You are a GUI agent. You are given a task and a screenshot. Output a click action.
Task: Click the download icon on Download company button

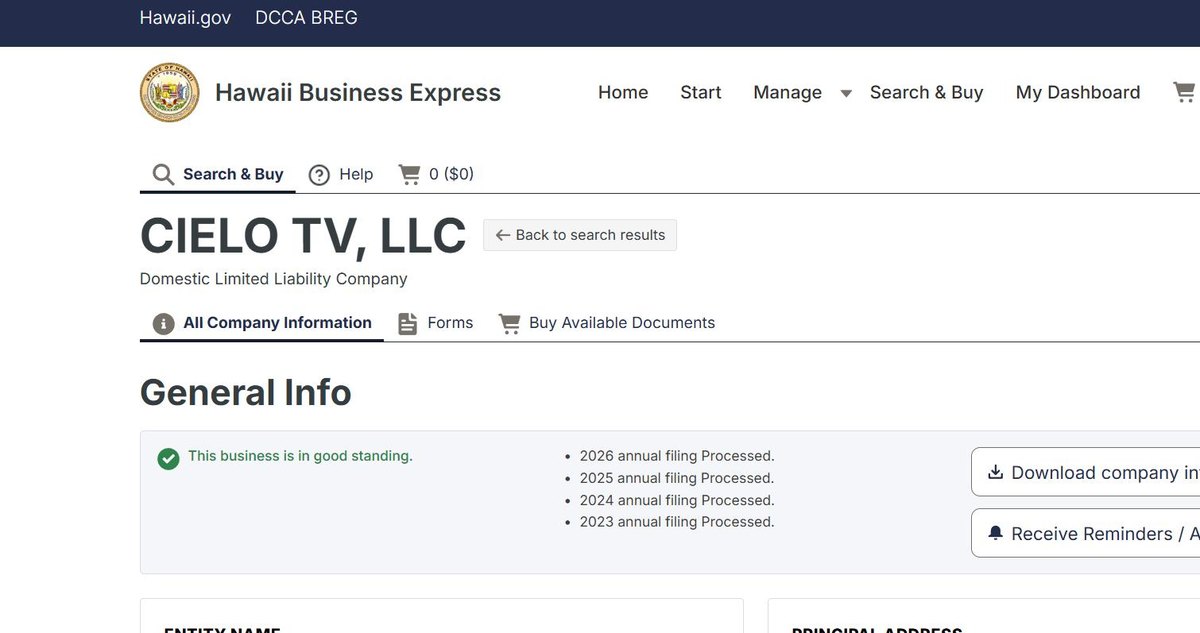pos(995,473)
